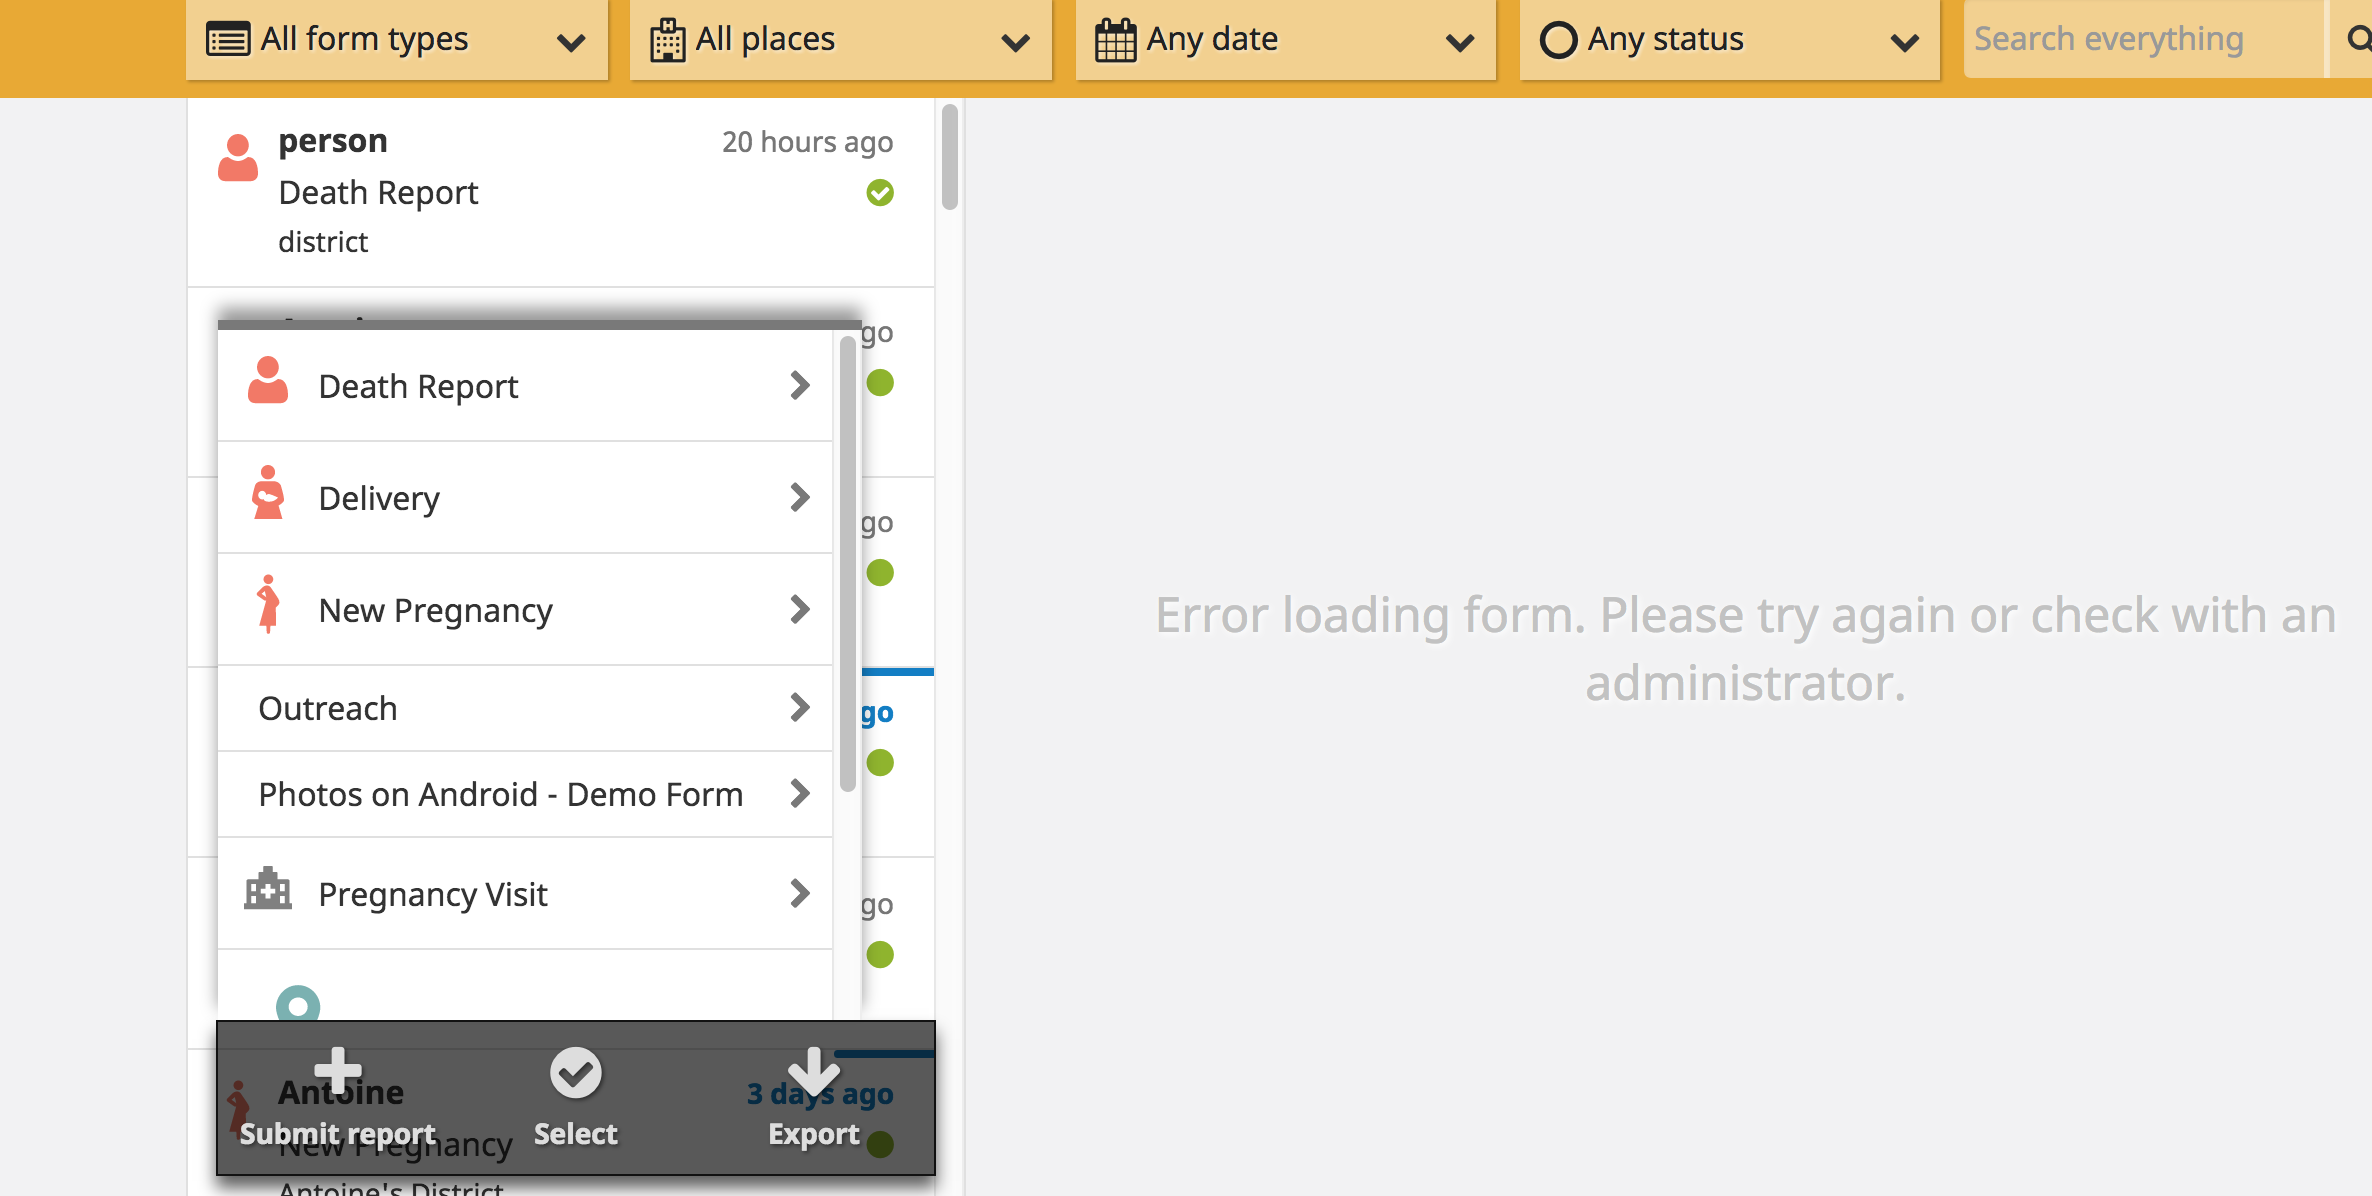This screenshot has height=1196, width=2372.
Task: Click the chevron beside Pregnancy Visit
Action: 799,893
